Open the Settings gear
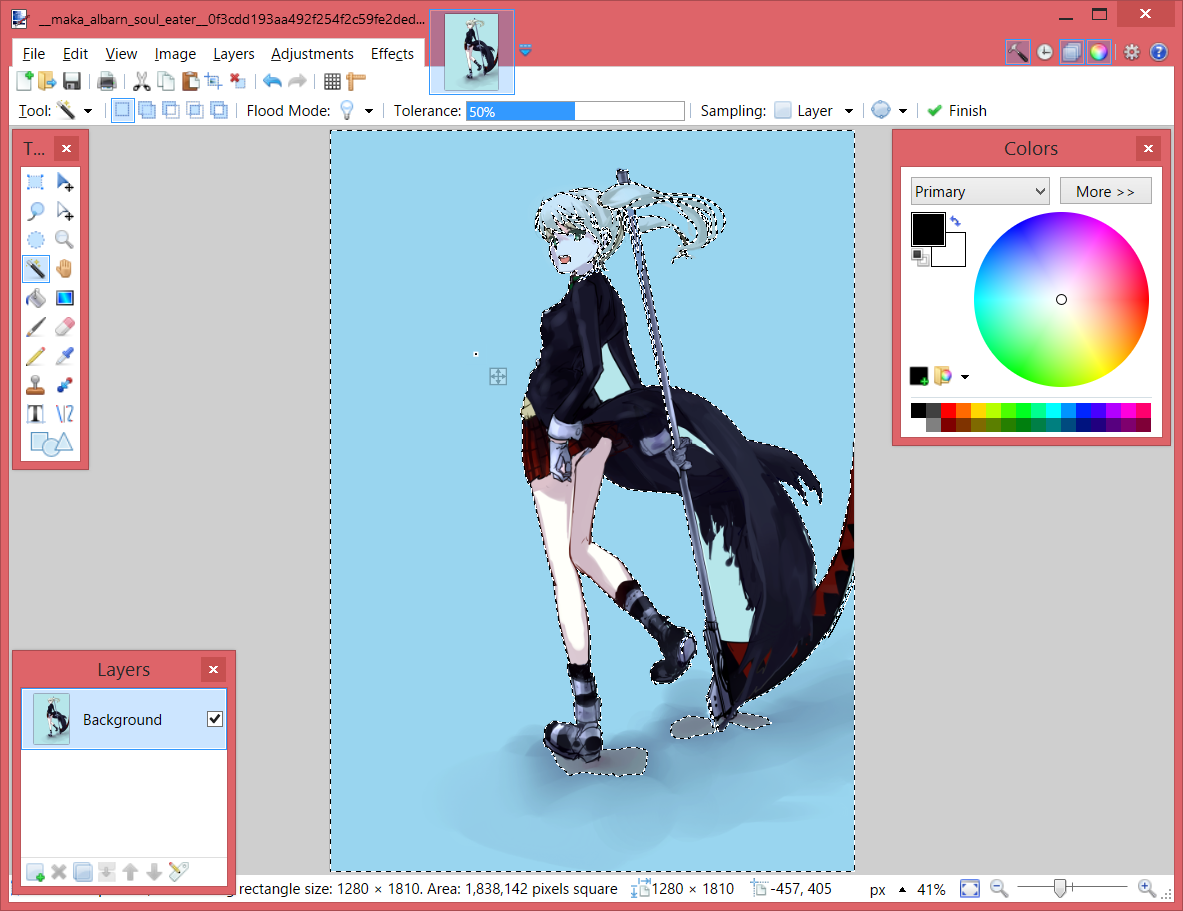Screen dimensions: 1183x911 [1132, 52]
